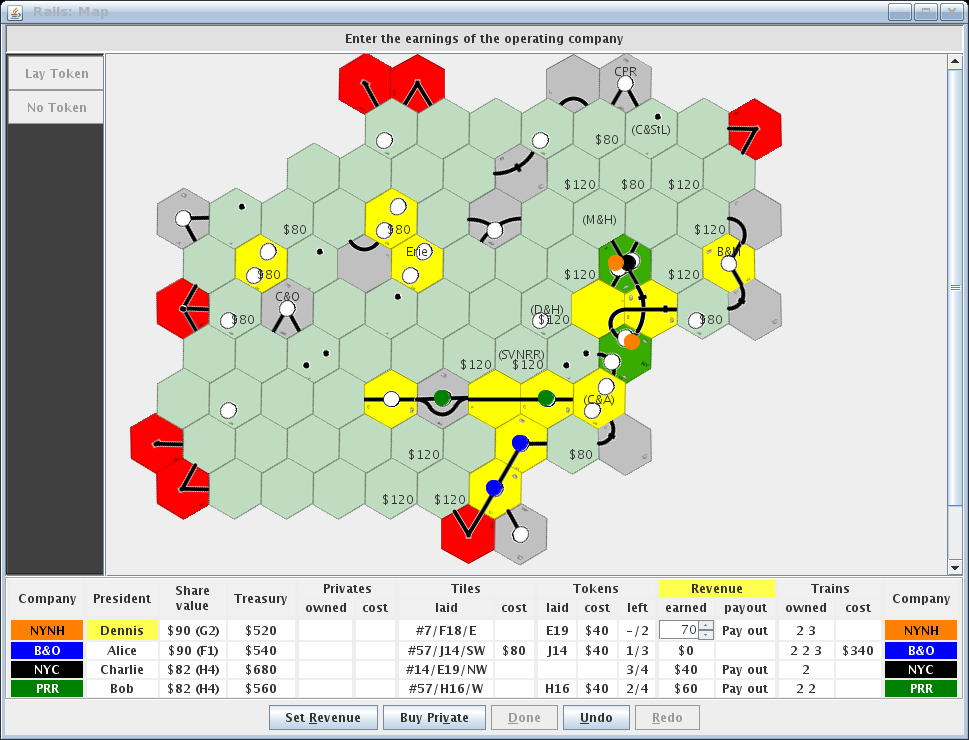
Task: Click the president name Charlie
Action: pos(122,670)
